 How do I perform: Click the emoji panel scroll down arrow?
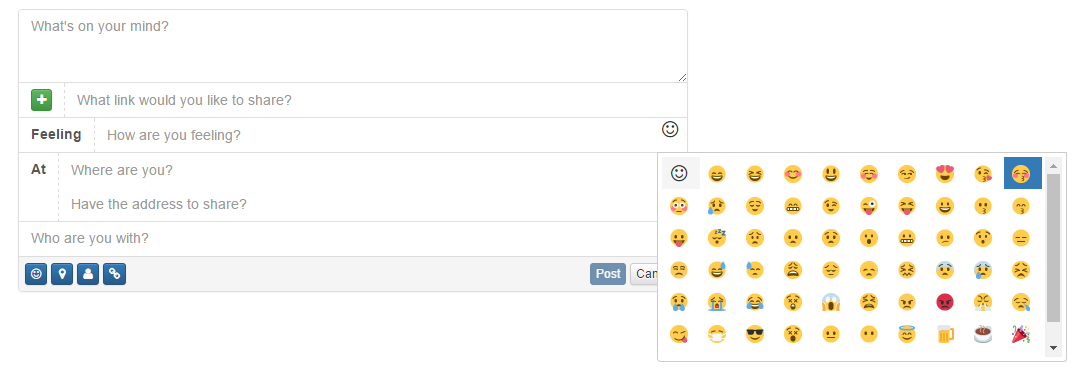point(1054,348)
